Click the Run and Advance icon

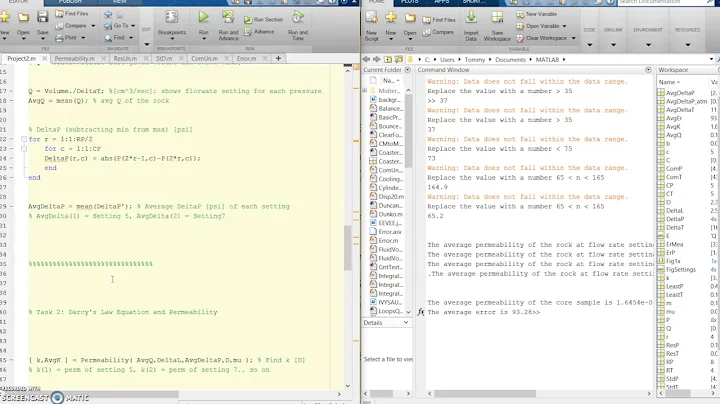228,17
